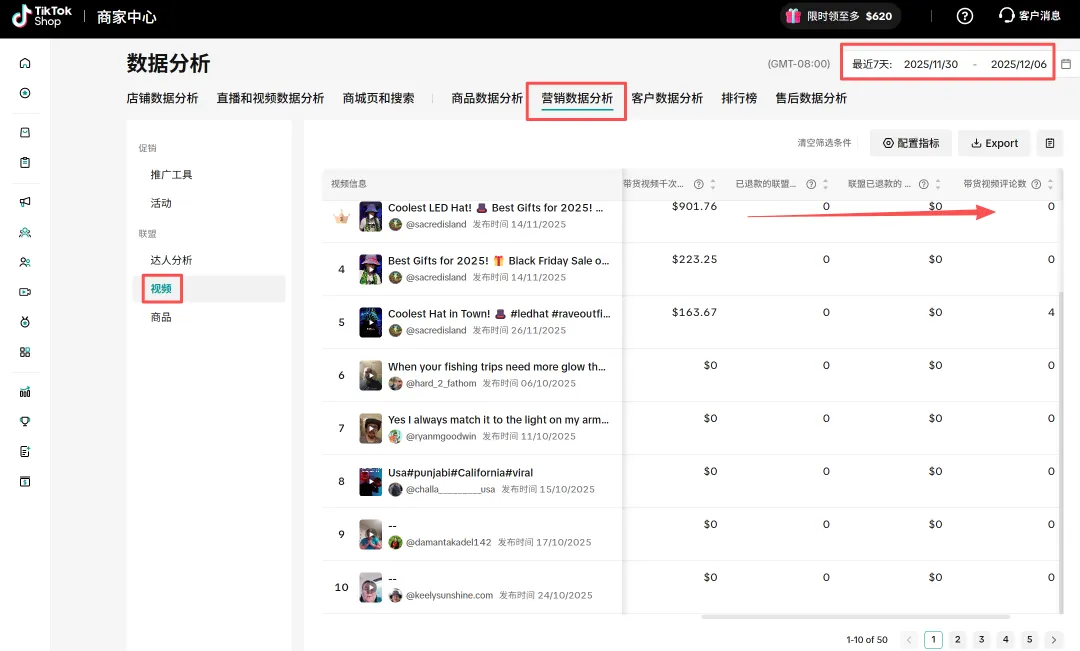Click the megaphone marketing icon in sidebar
This screenshot has width=1080, height=651.
click(25, 202)
